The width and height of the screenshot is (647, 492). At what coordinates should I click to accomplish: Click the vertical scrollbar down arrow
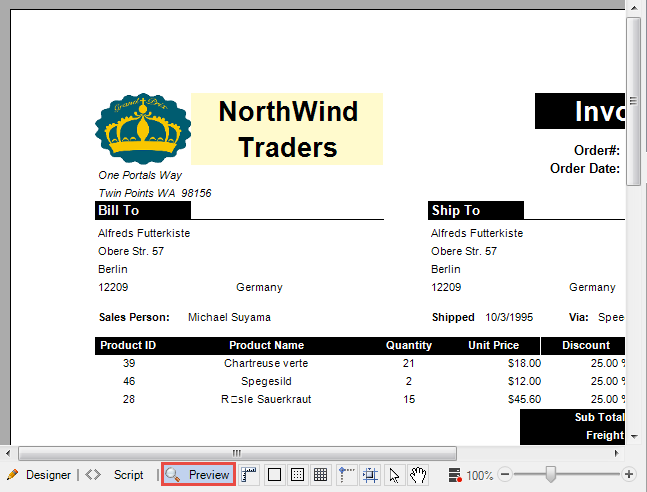pos(634,436)
